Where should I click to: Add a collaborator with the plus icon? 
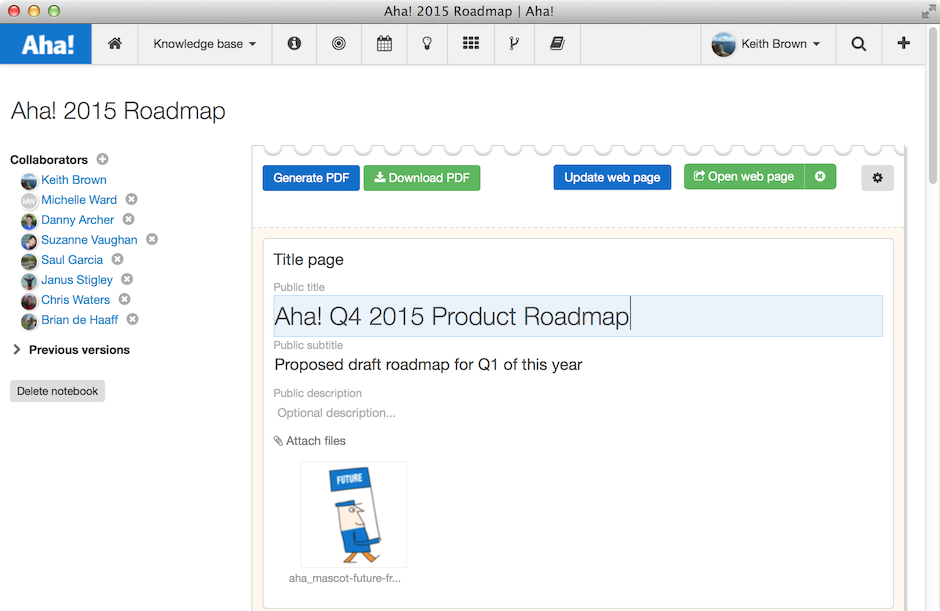tap(102, 159)
